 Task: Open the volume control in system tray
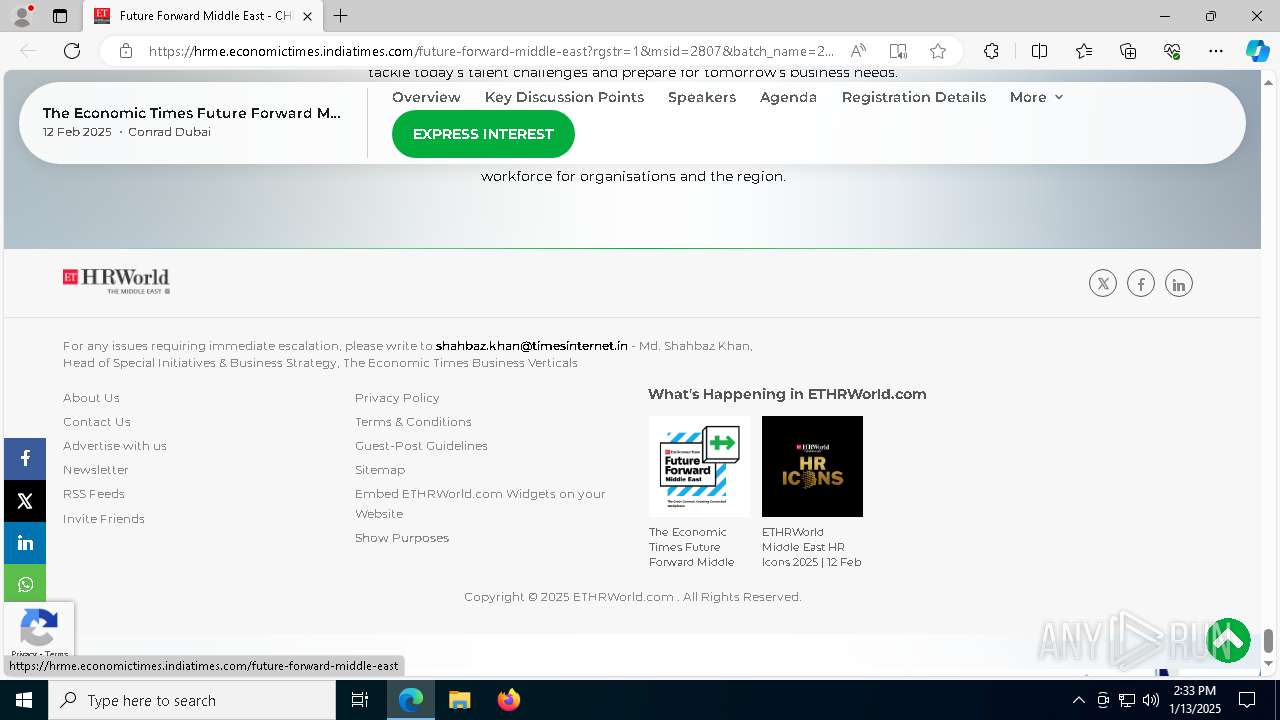click(1151, 700)
